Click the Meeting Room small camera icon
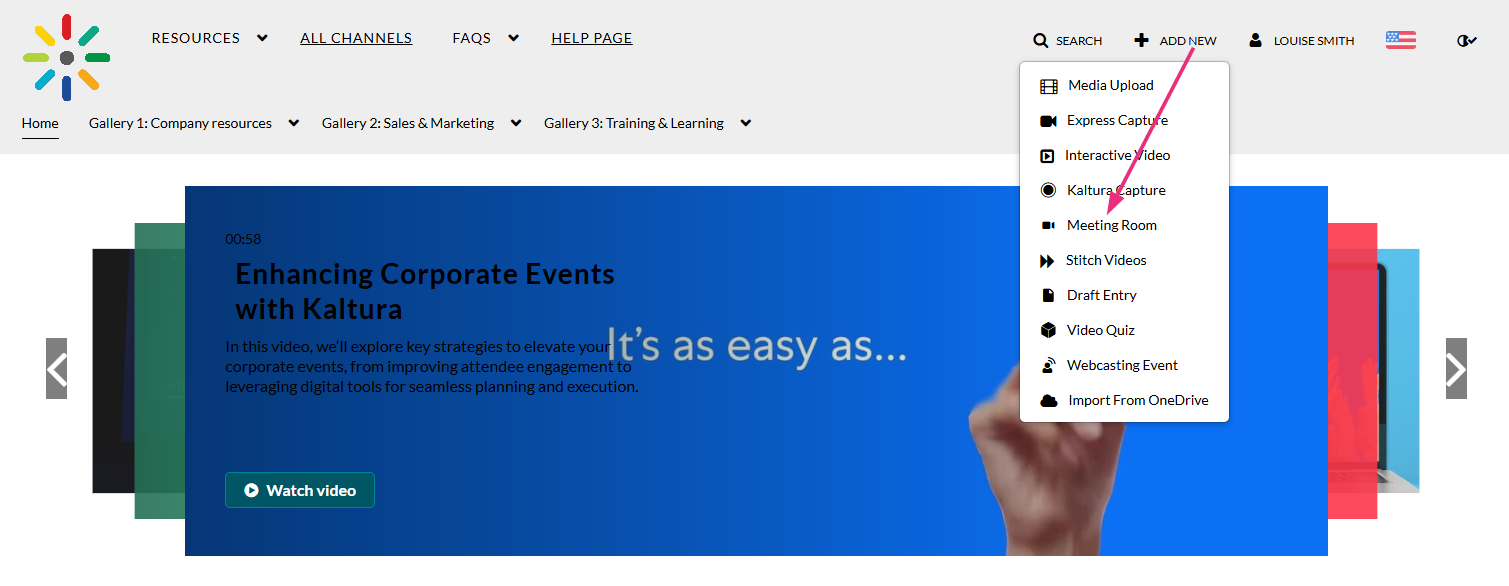 point(1048,225)
